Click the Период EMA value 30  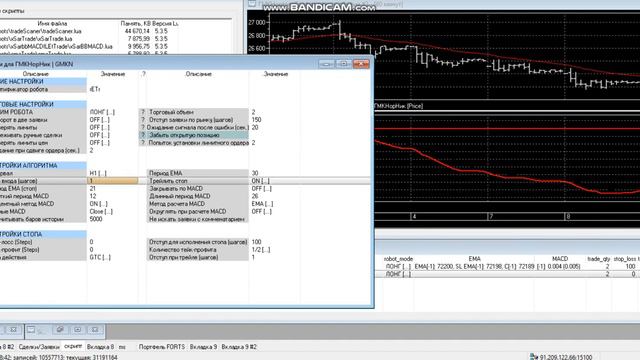coord(255,173)
